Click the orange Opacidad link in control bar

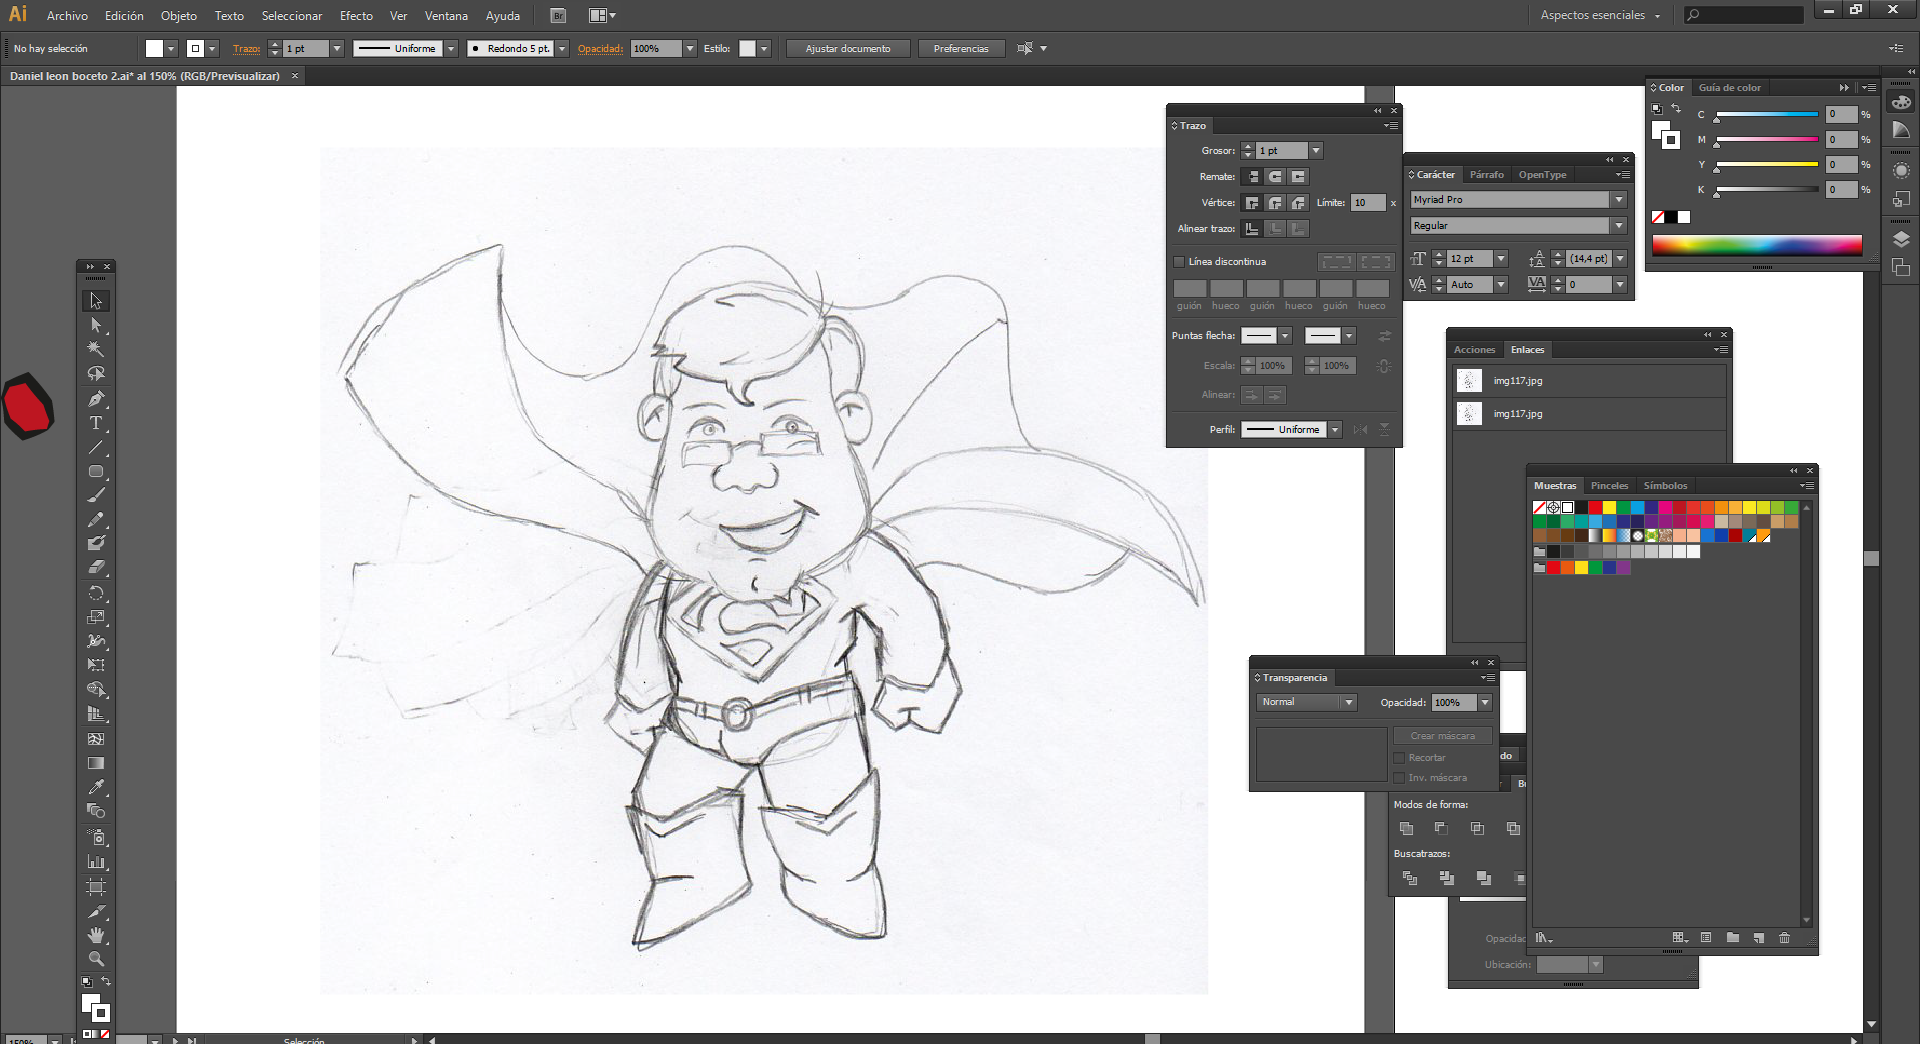600,49
